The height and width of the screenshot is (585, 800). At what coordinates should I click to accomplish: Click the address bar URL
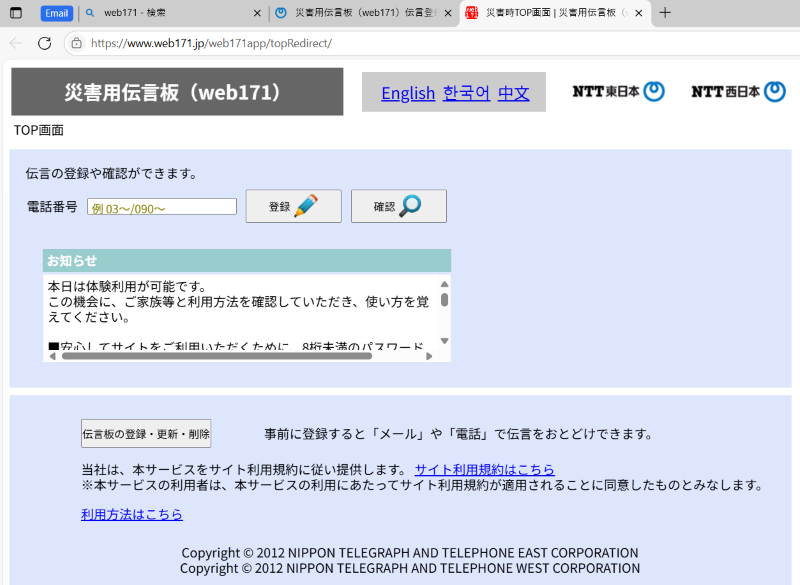[x=211, y=43]
